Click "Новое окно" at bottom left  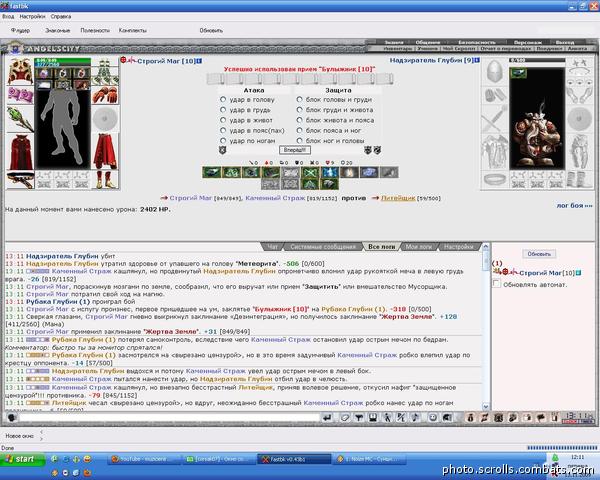pos(20,436)
